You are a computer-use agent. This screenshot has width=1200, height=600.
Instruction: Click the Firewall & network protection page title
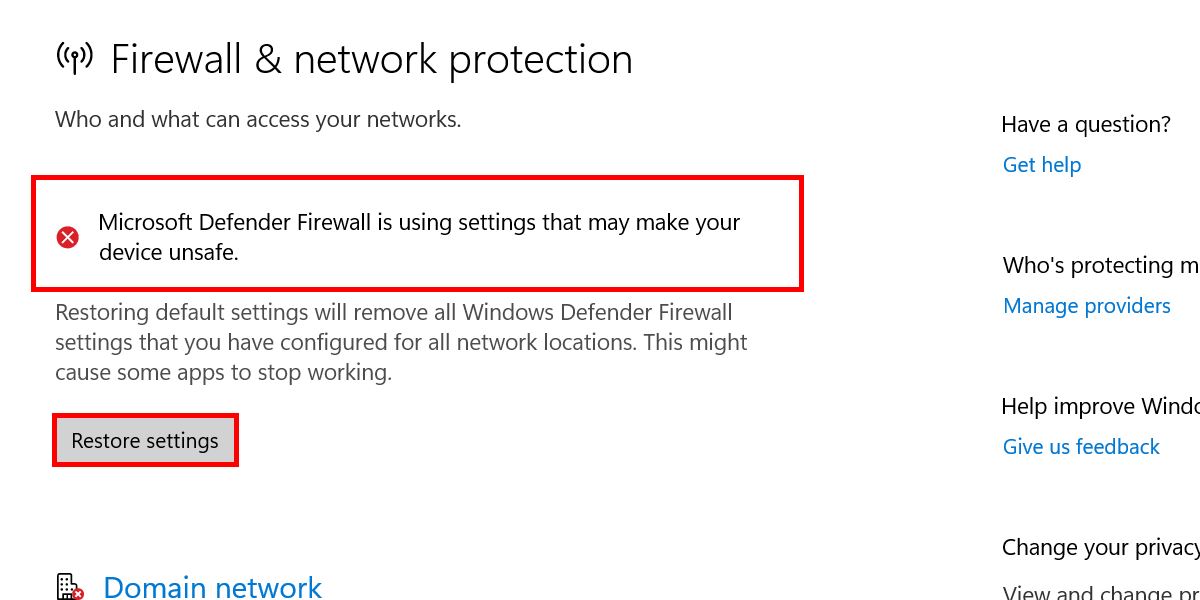[x=372, y=58]
